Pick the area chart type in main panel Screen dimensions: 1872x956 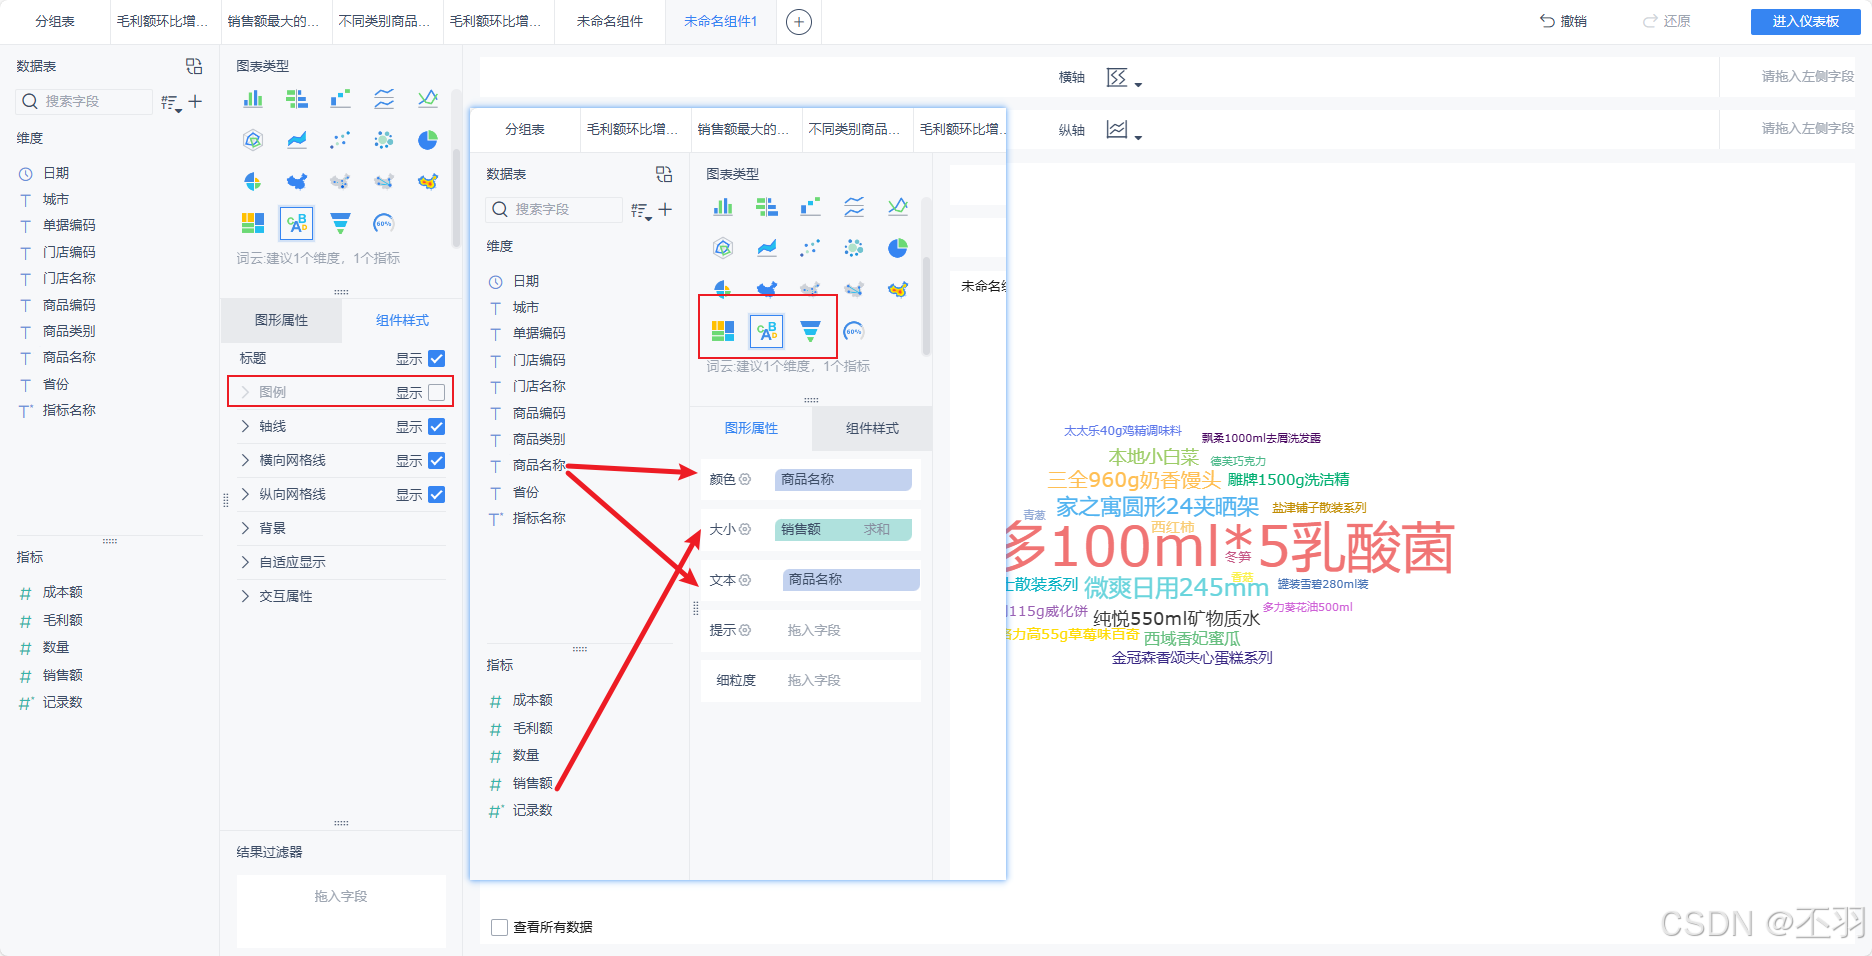[297, 140]
